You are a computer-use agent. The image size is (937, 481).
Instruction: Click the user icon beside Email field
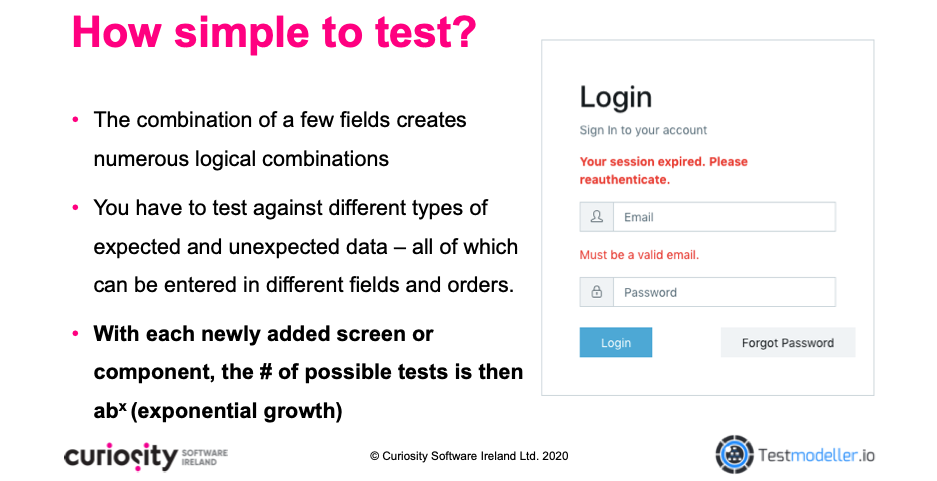point(596,217)
